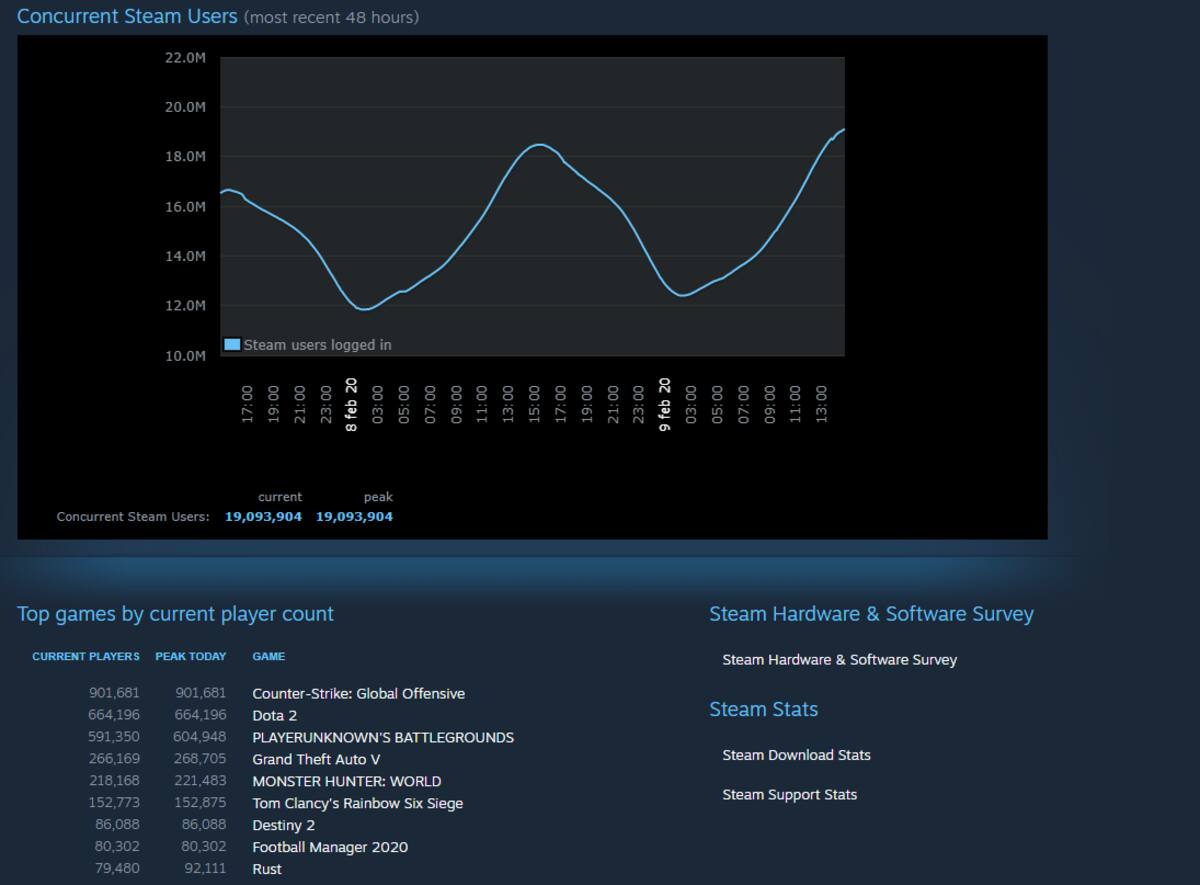The image size is (1200, 885).
Task: Click the Steam Stats section heading
Action: point(764,709)
